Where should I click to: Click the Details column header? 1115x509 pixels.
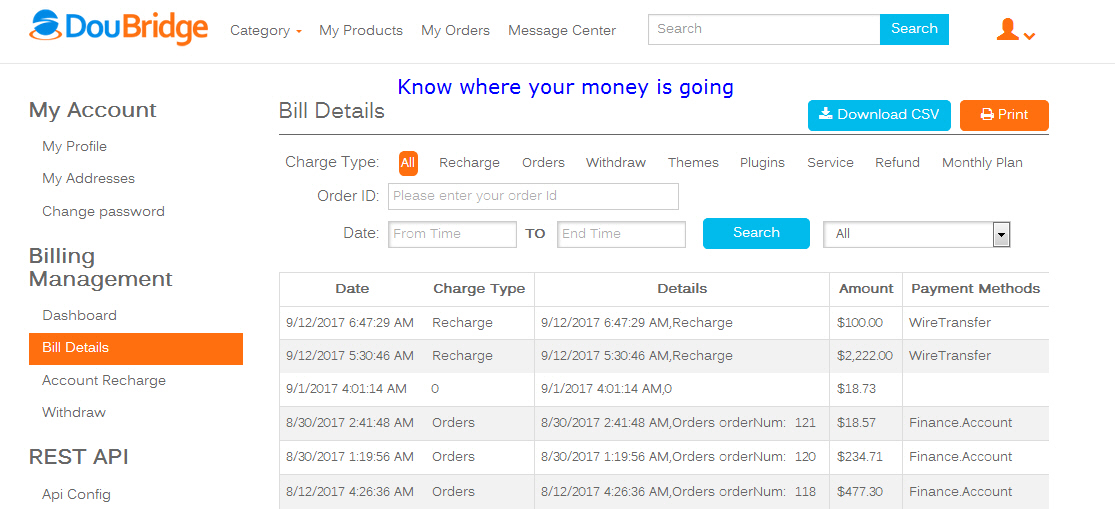click(682, 289)
